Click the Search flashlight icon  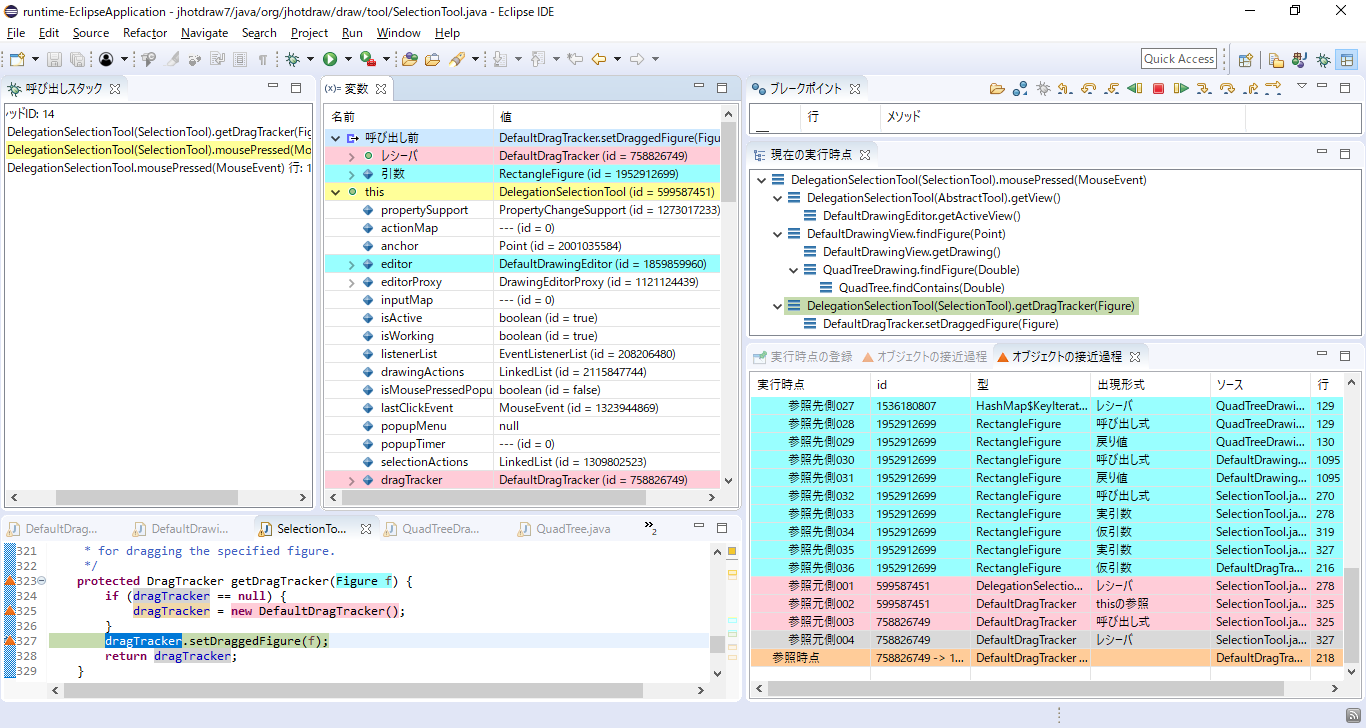[x=457, y=59]
